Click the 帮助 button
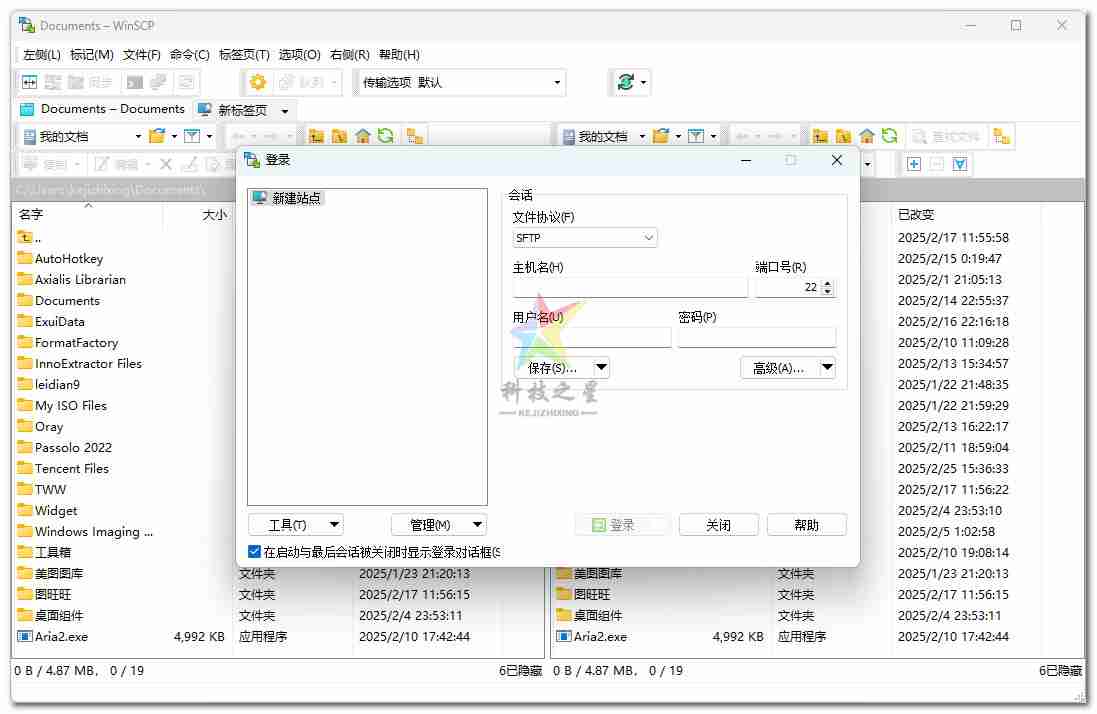 806,525
